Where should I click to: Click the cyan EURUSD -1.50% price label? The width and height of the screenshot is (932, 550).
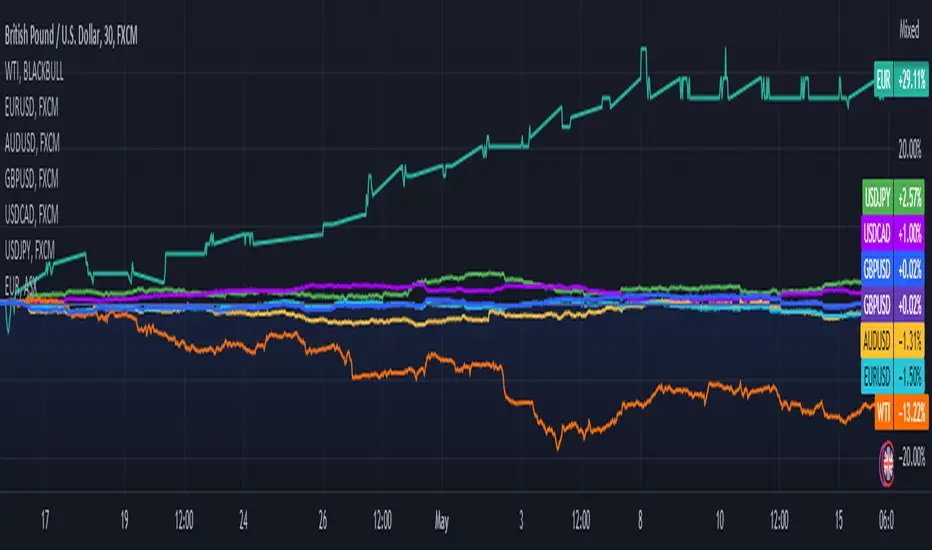(x=893, y=376)
